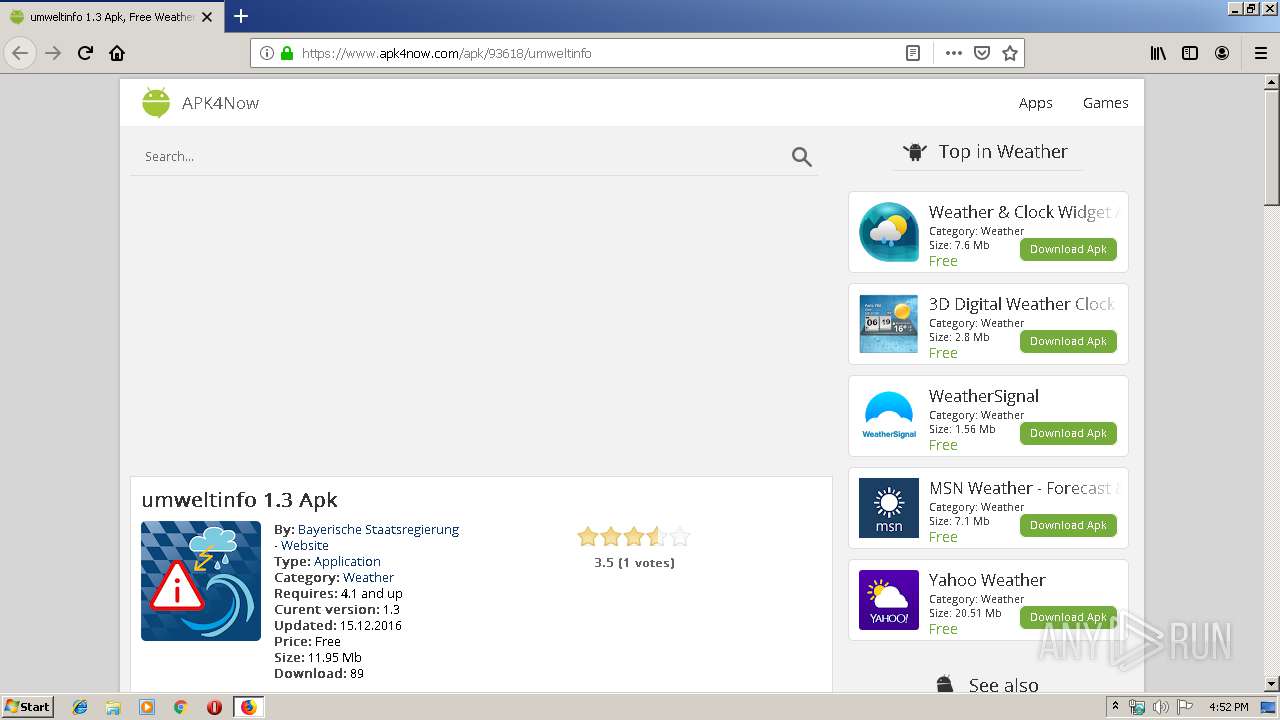Screen dimensions: 1280x720
Task: Click the volume tray icon
Action: [1161, 707]
